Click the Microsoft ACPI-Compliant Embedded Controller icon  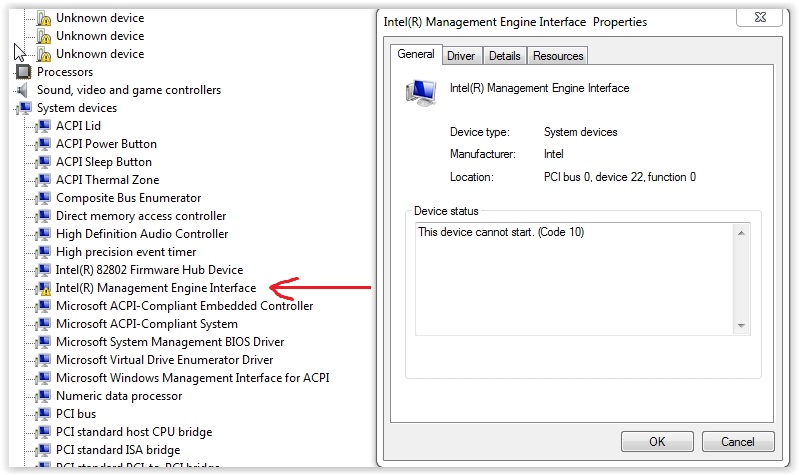click(x=44, y=306)
